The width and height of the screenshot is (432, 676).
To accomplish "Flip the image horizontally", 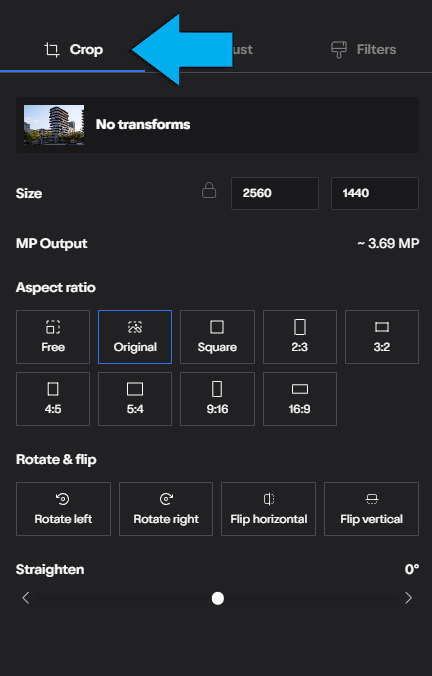I will tap(269, 509).
